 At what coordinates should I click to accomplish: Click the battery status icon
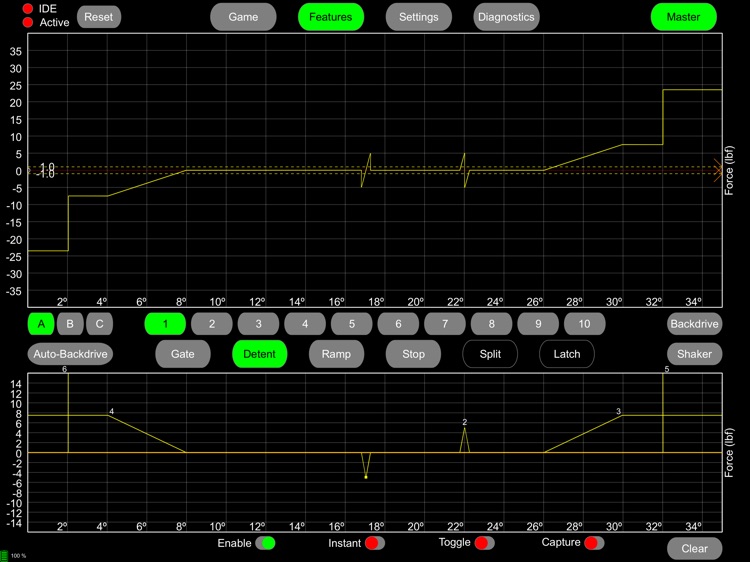[5, 555]
